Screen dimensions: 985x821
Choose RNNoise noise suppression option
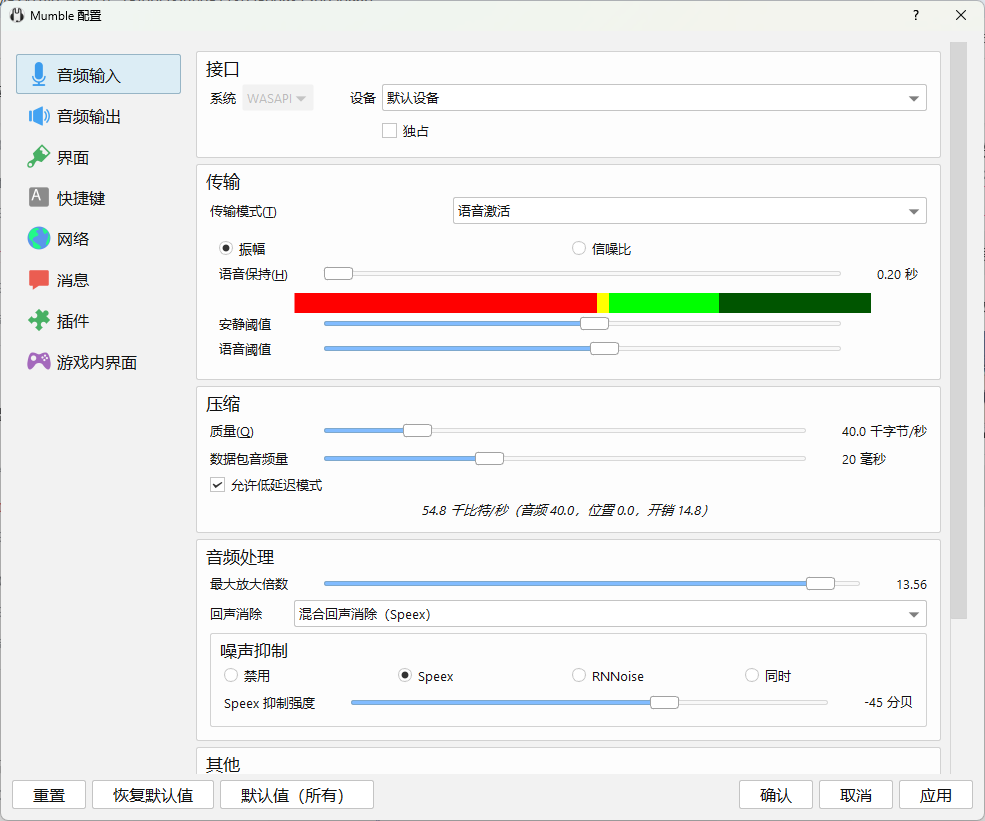pyautogui.click(x=579, y=676)
